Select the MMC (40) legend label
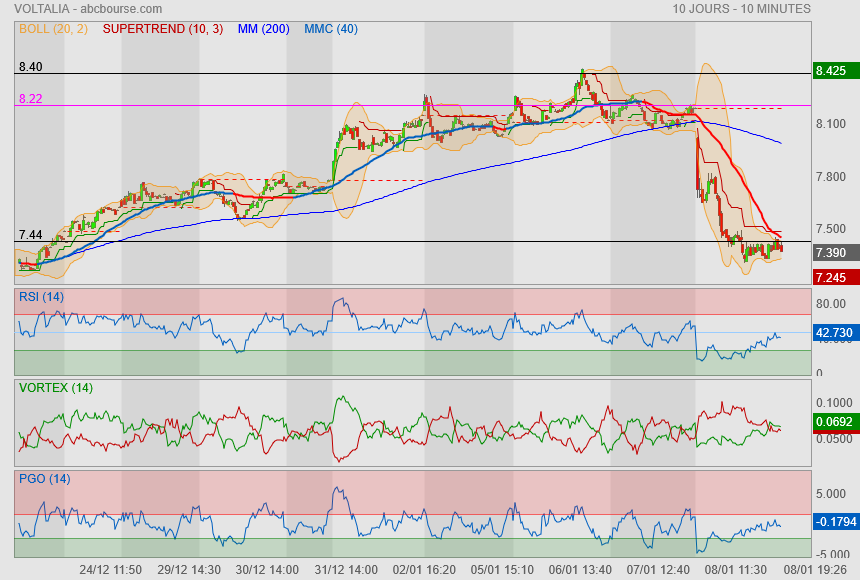The height and width of the screenshot is (580, 860). (x=330, y=29)
